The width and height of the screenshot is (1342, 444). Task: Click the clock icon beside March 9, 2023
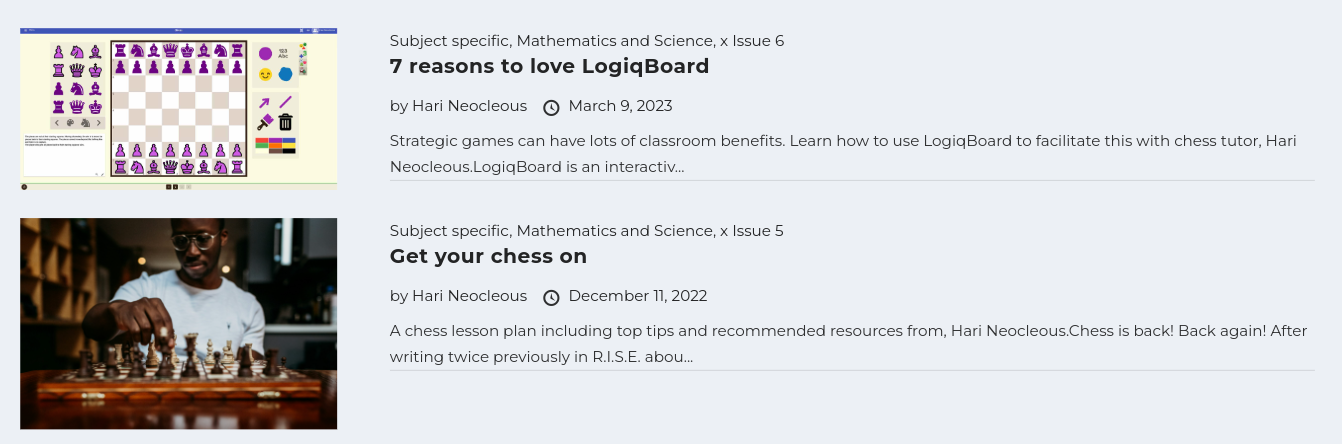click(x=551, y=107)
